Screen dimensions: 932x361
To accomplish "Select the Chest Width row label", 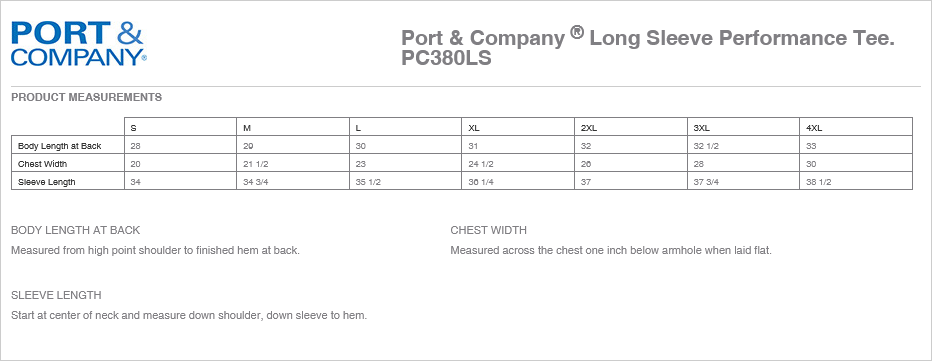I will [x=68, y=164].
